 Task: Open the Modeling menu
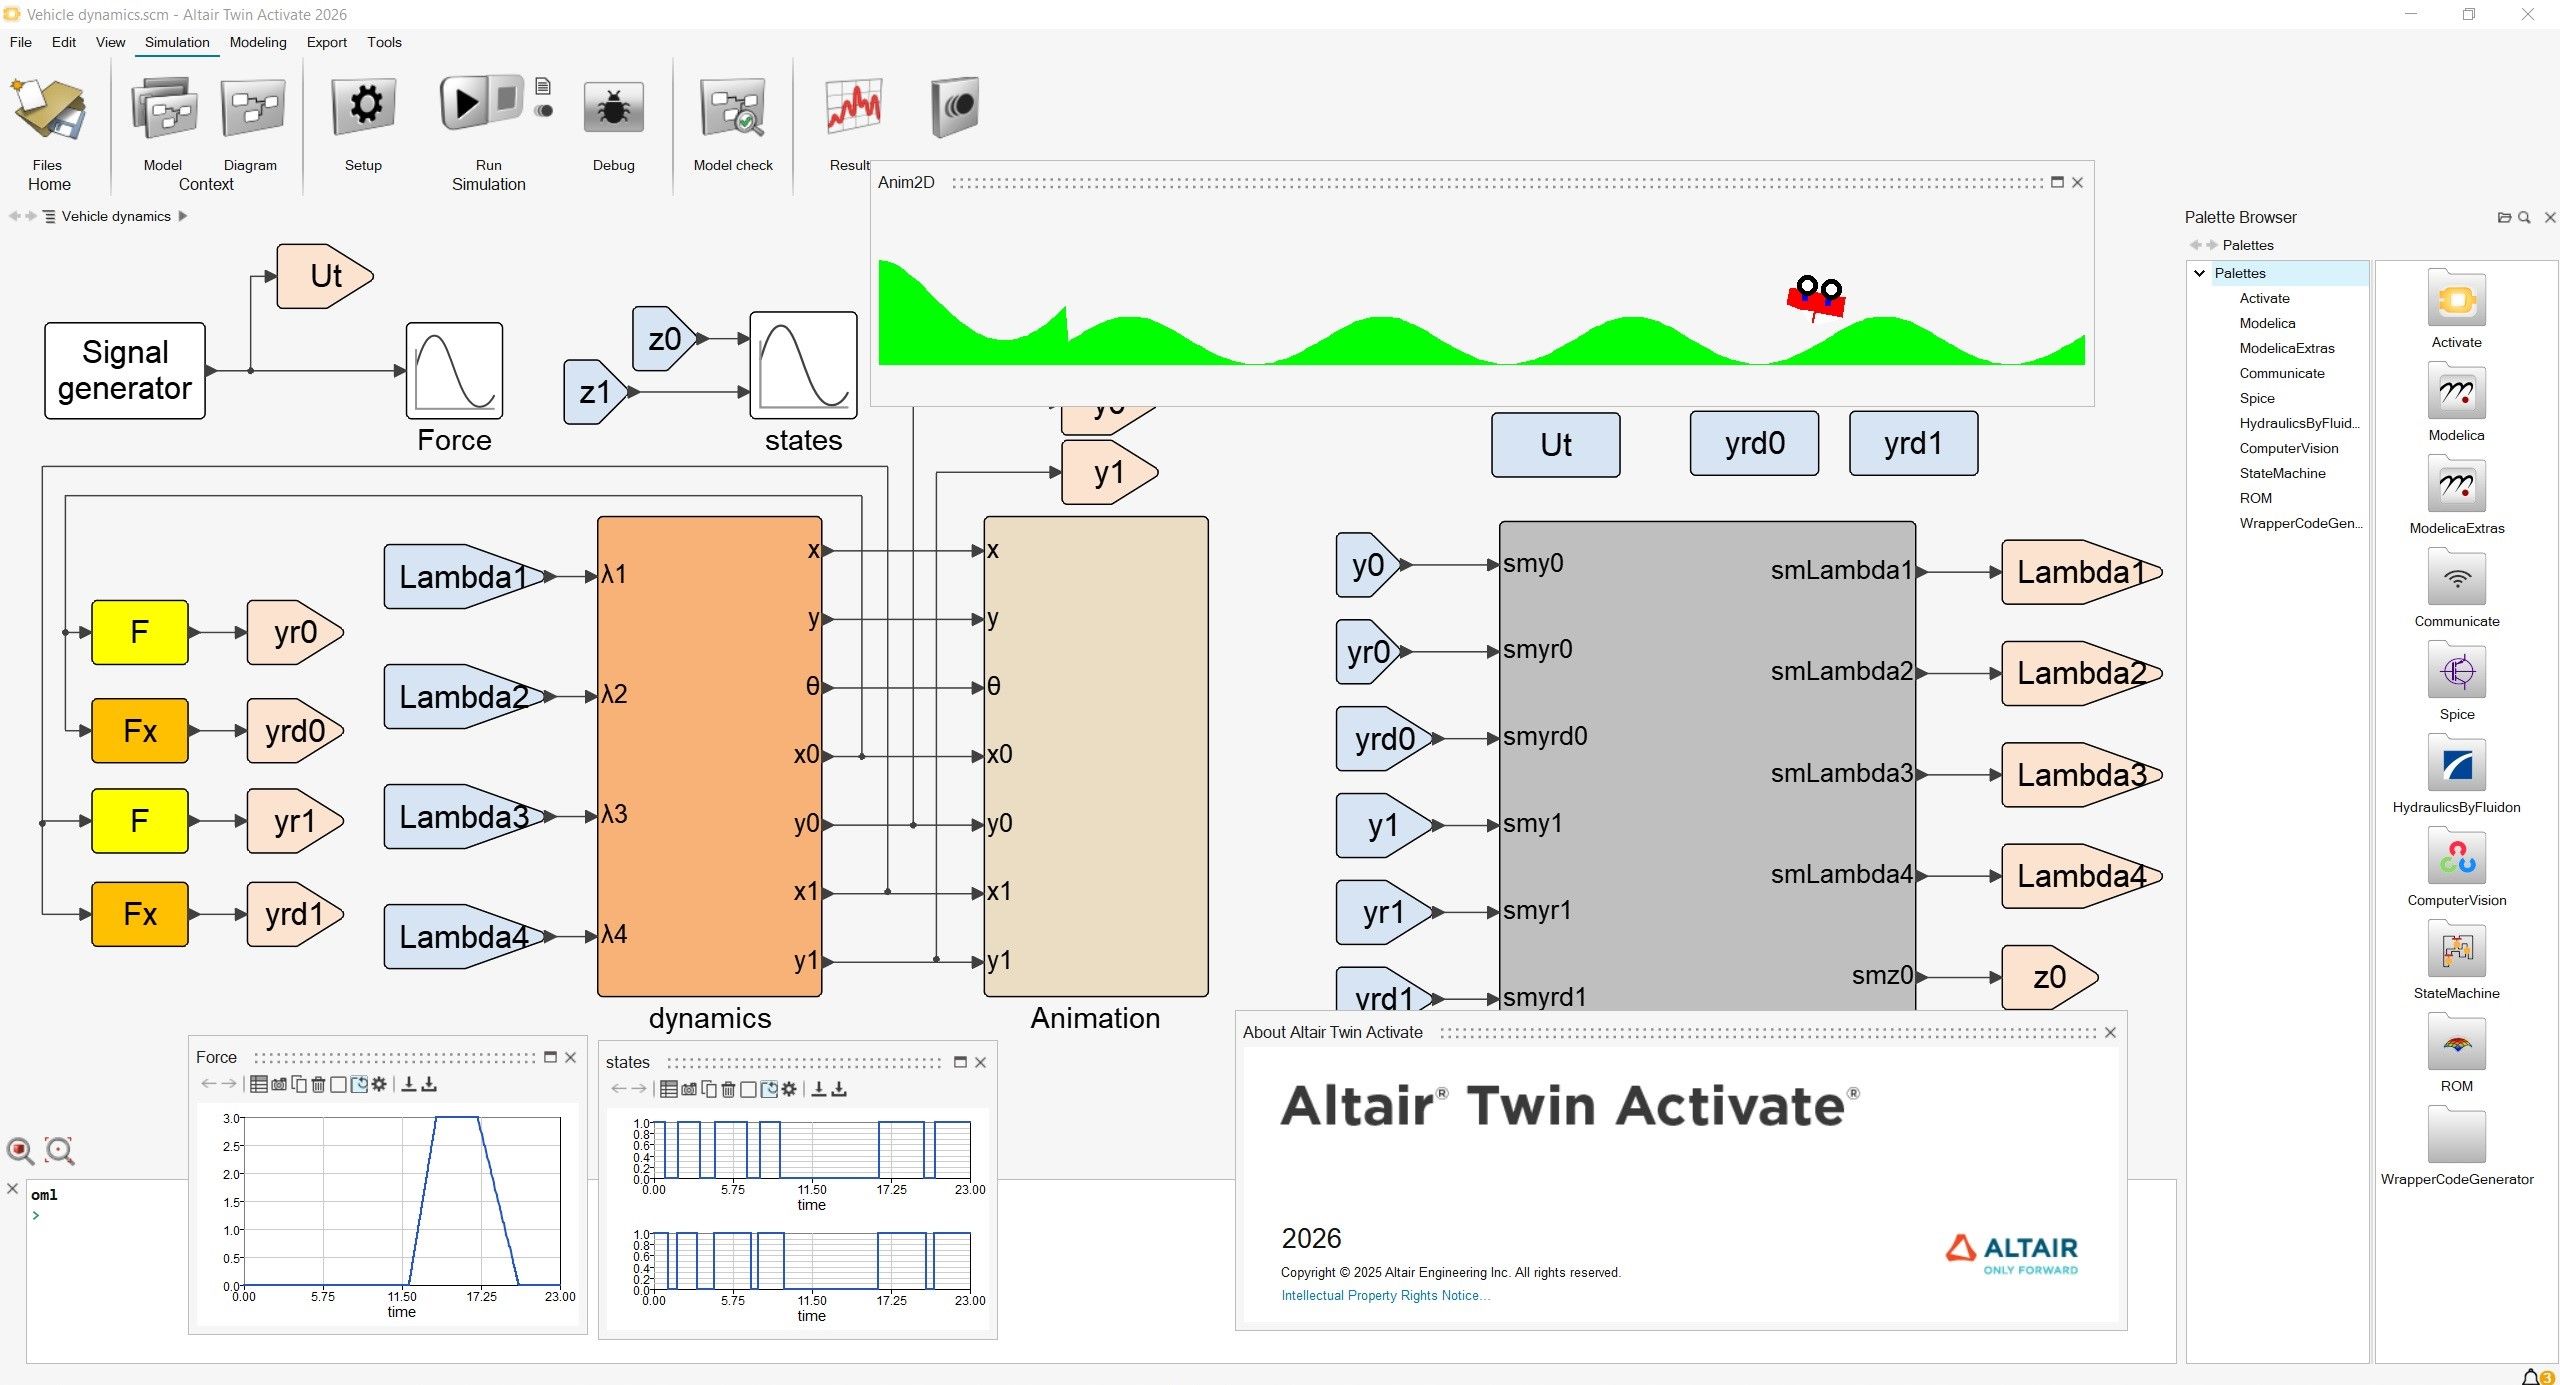tap(258, 42)
